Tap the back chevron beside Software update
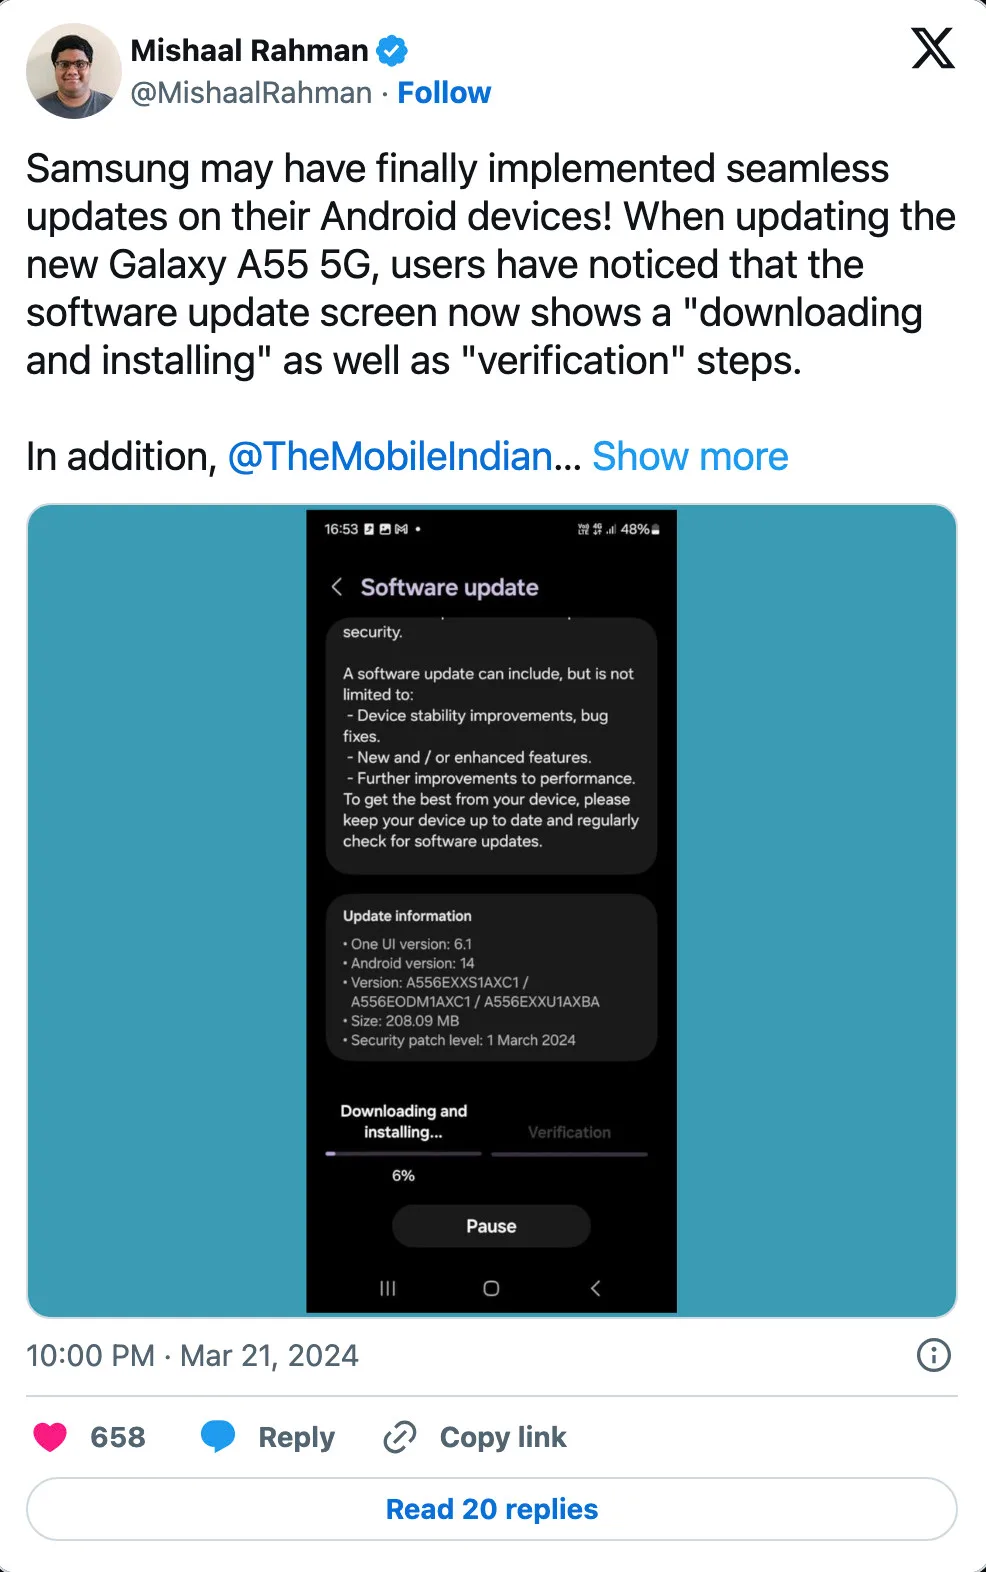Viewport: 986px width, 1572px height. [x=337, y=587]
